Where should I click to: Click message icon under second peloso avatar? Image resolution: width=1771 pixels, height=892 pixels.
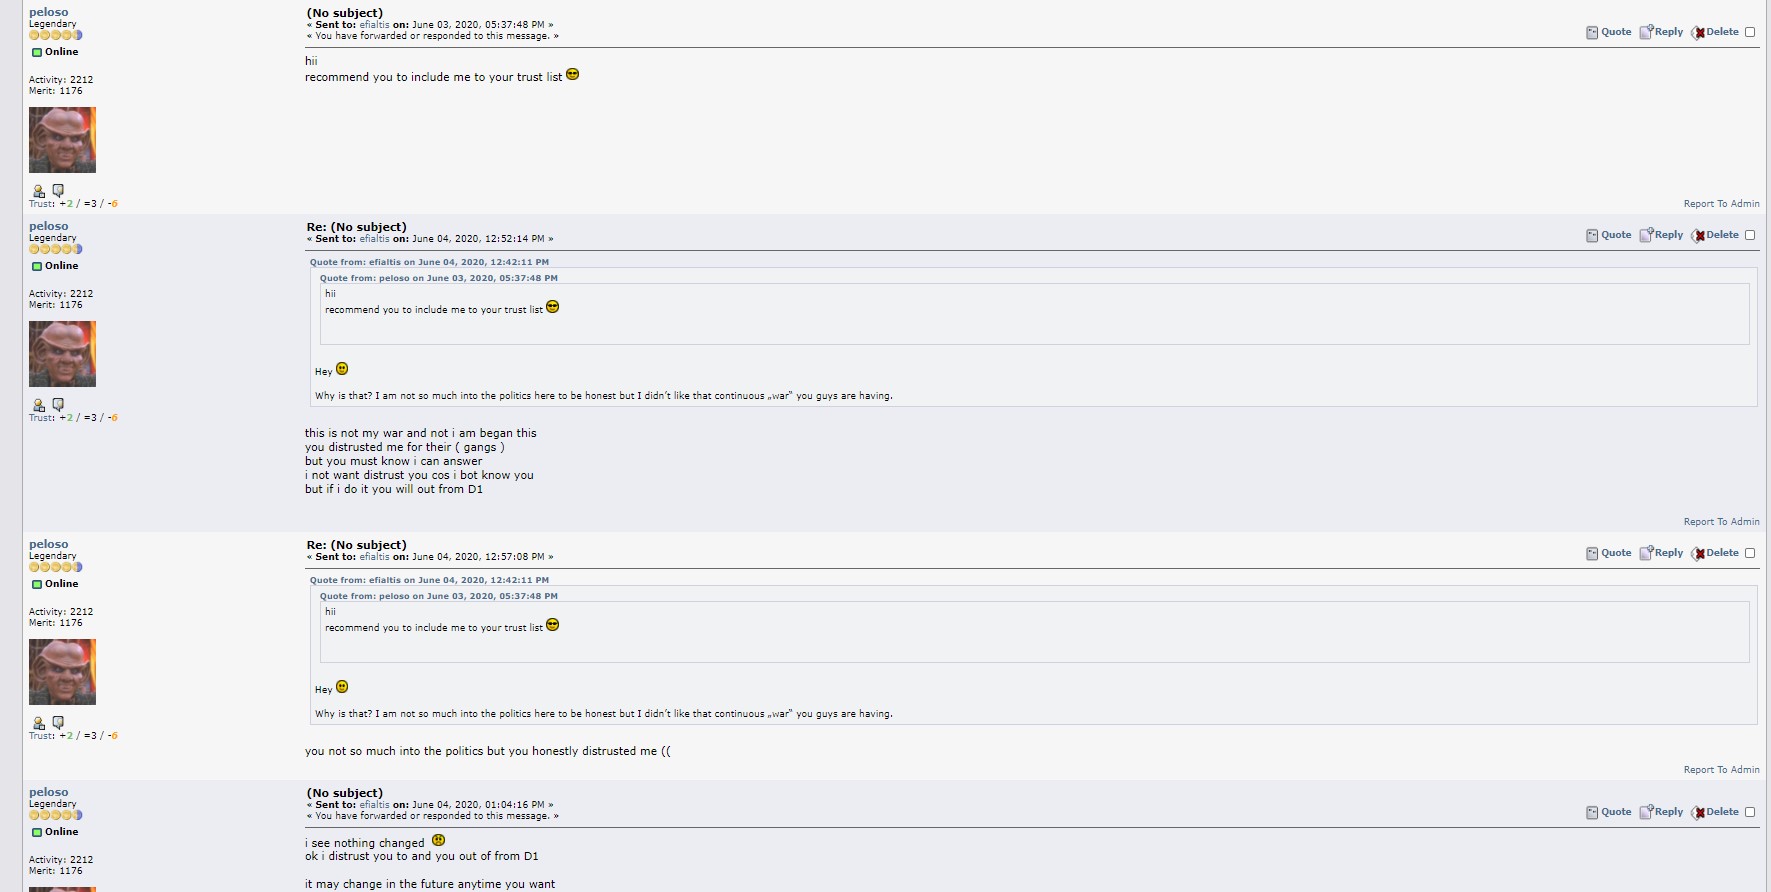pos(58,404)
